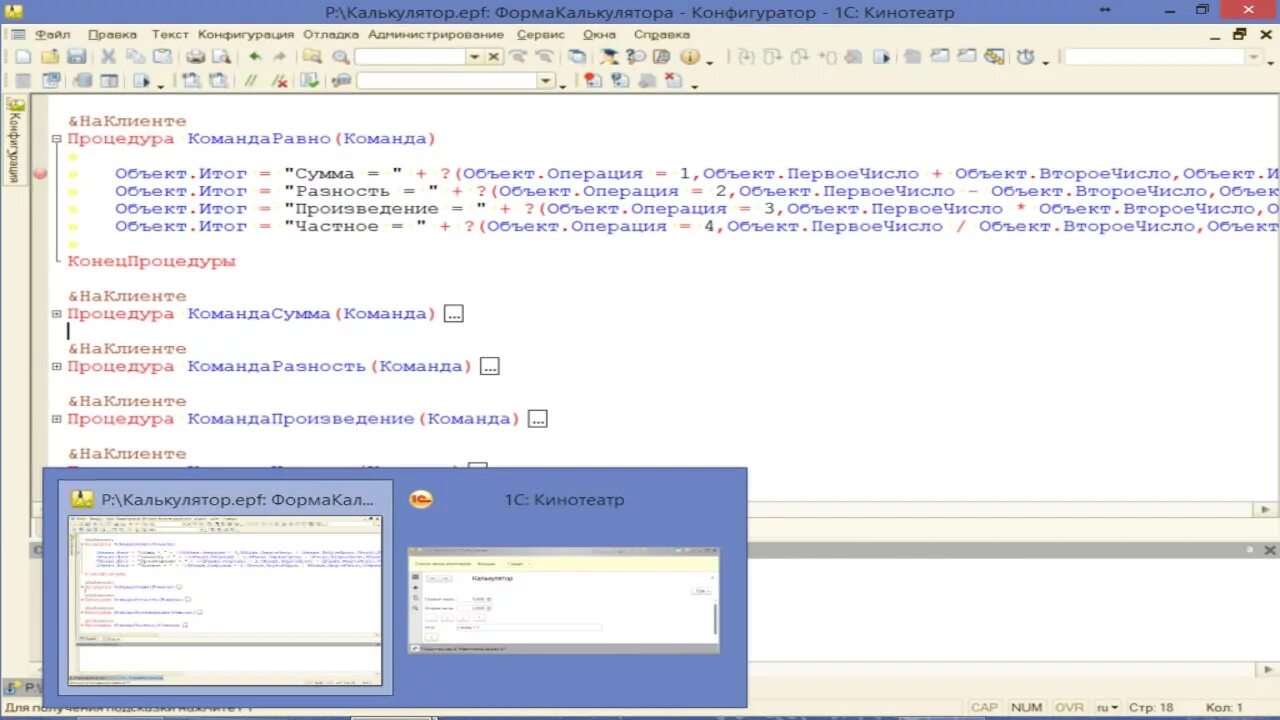Image resolution: width=1280 pixels, height=720 pixels.
Task: Open second-row toolbar combo box dropdown
Action: pyautogui.click(x=545, y=81)
